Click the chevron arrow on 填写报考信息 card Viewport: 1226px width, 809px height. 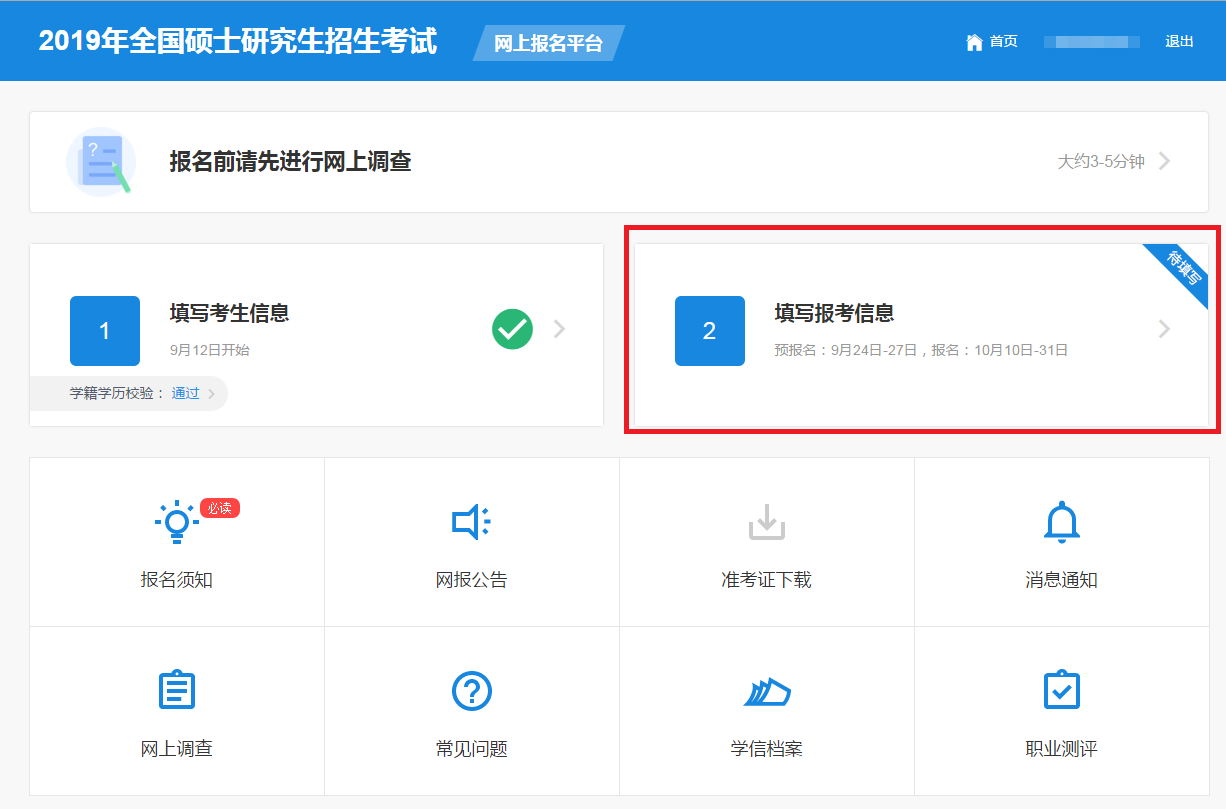1164,329
